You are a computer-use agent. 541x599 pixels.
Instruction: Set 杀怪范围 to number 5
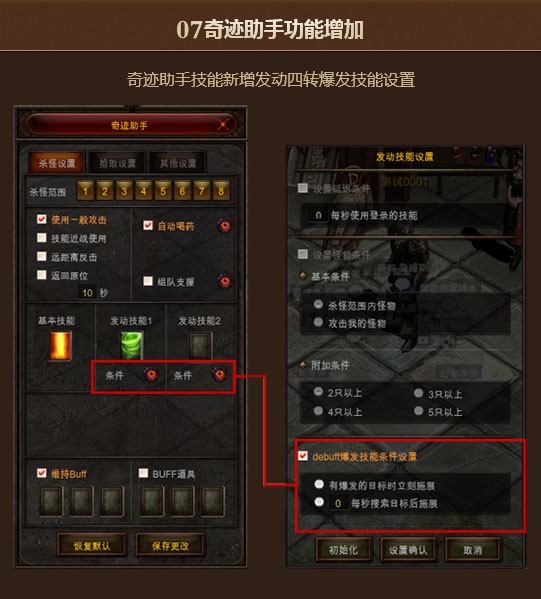(163, 191)
